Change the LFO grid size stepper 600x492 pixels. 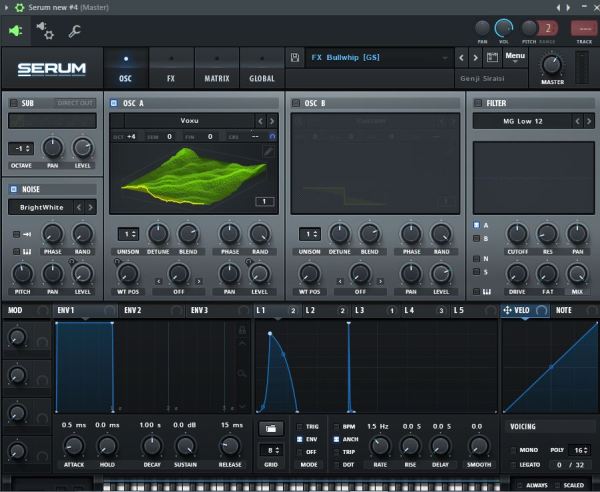pyautogui.click(x=271, y=450)
